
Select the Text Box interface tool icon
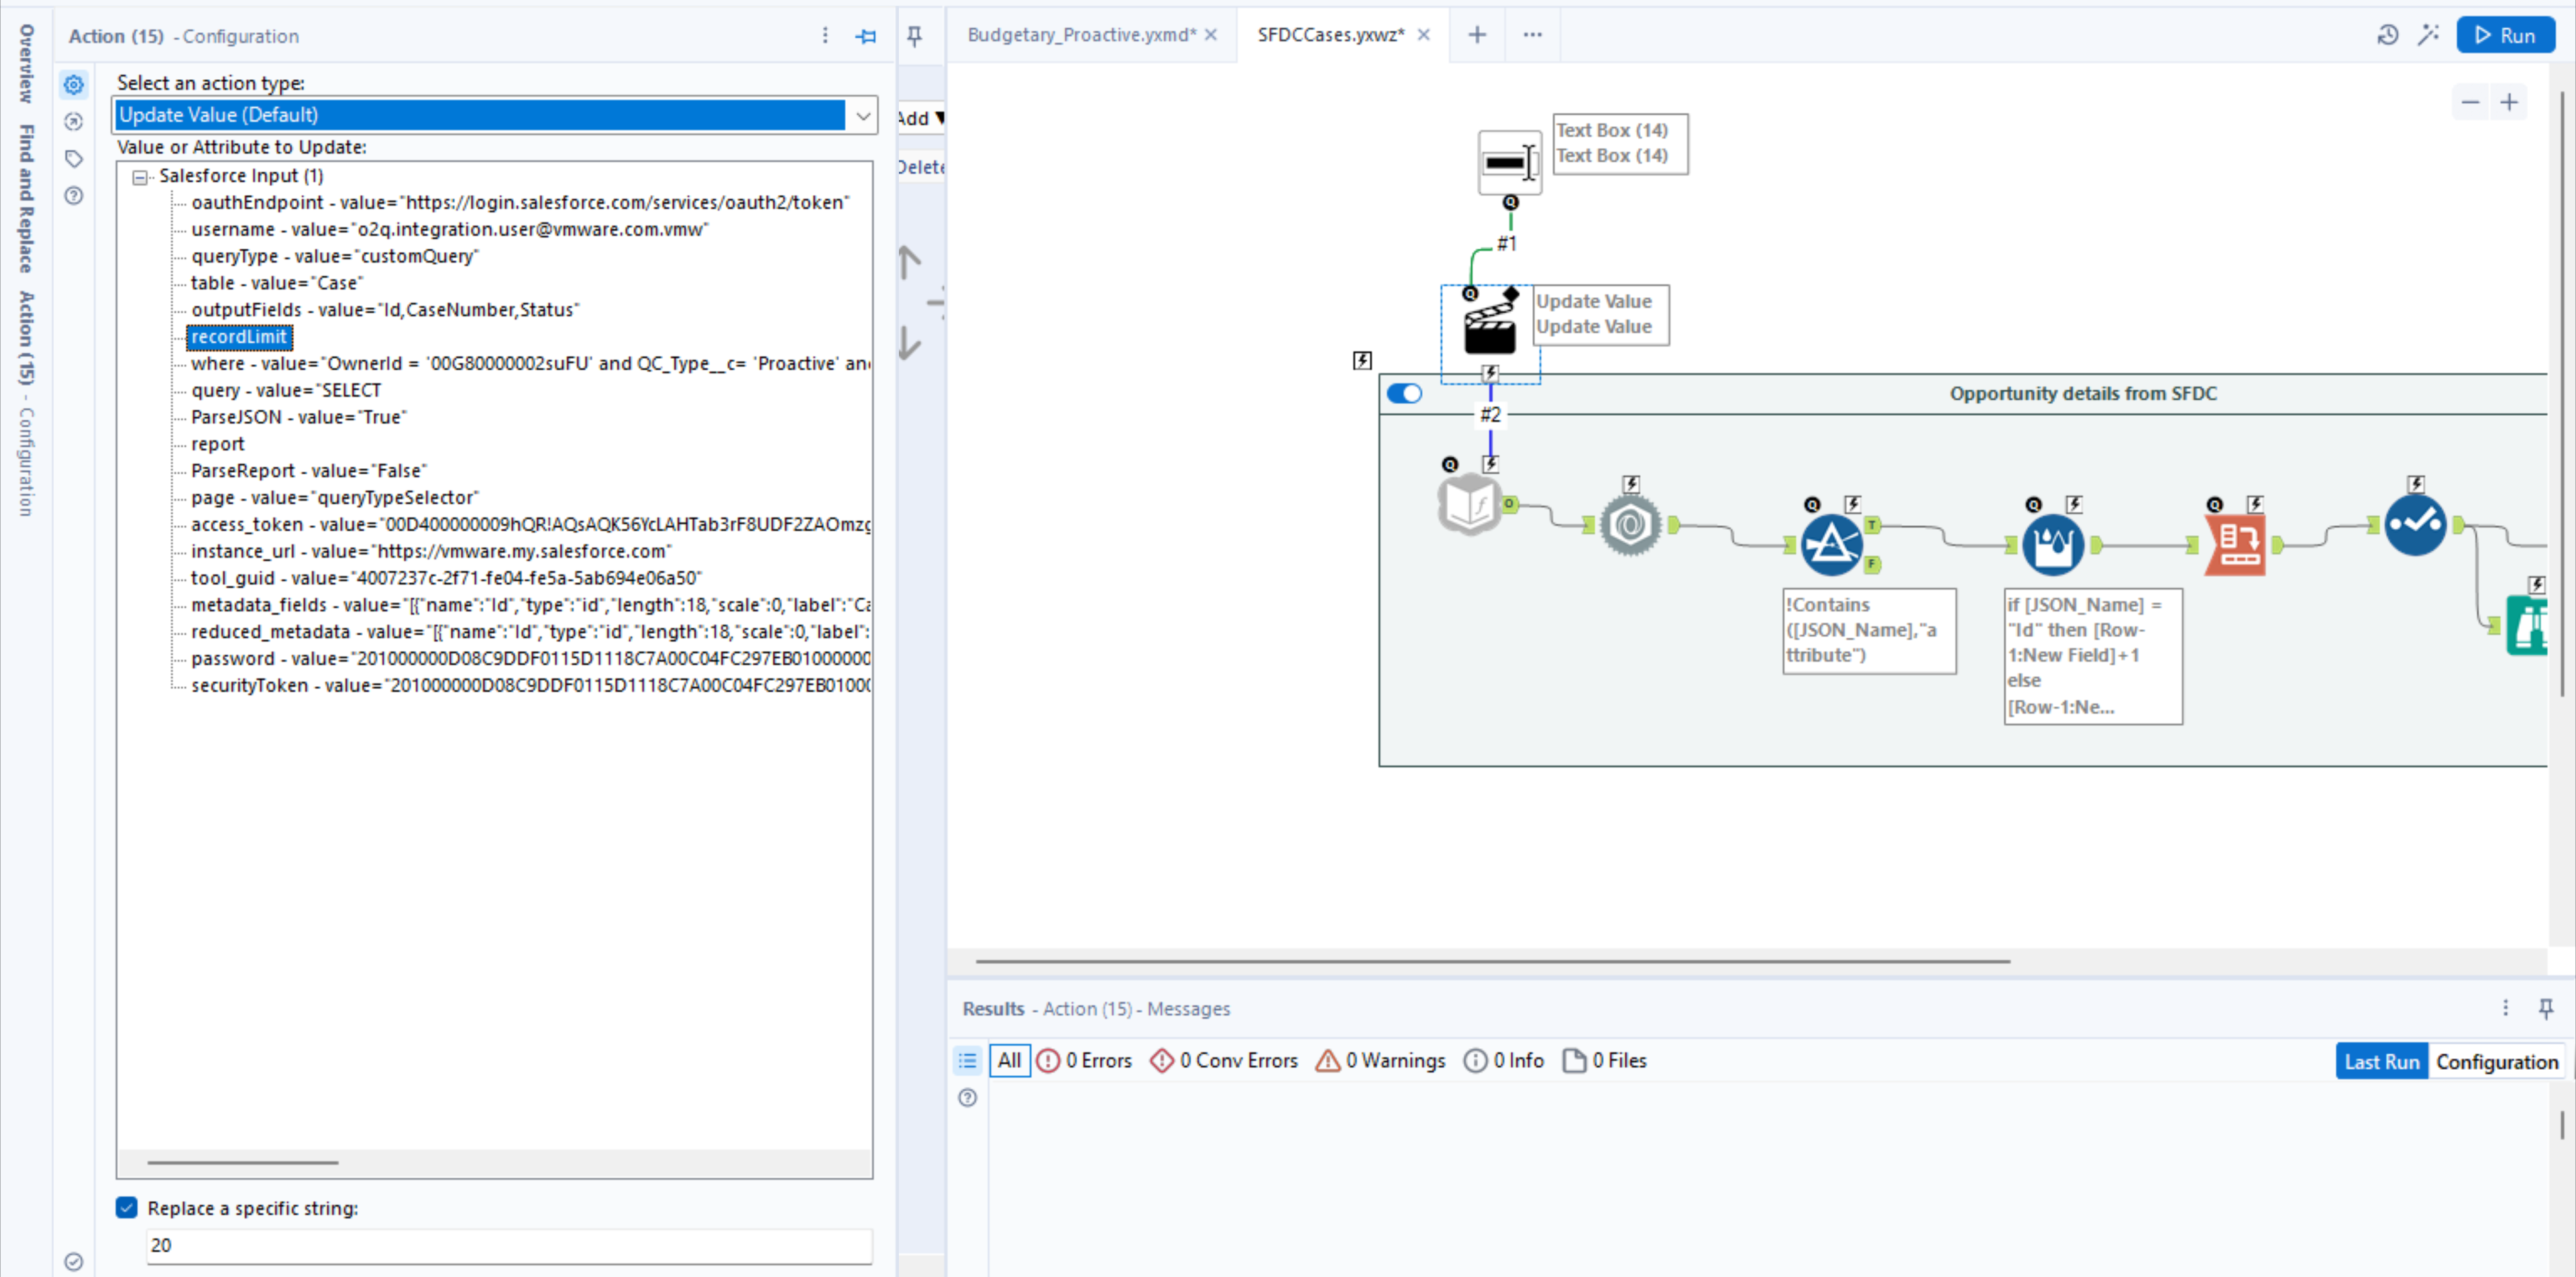point(1508,162)
